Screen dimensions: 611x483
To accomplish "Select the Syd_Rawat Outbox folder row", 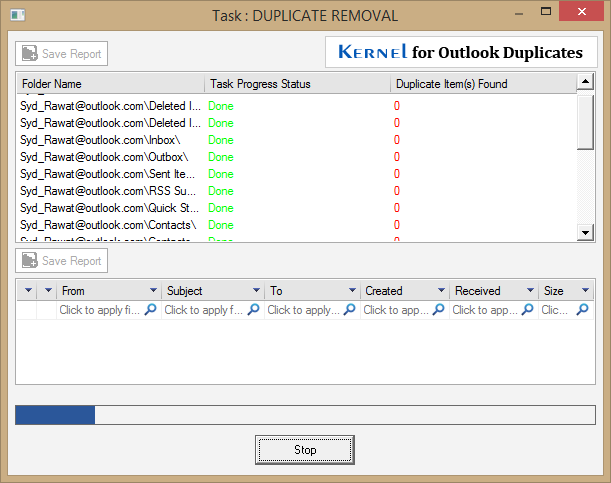I will (x=297, y=157).
